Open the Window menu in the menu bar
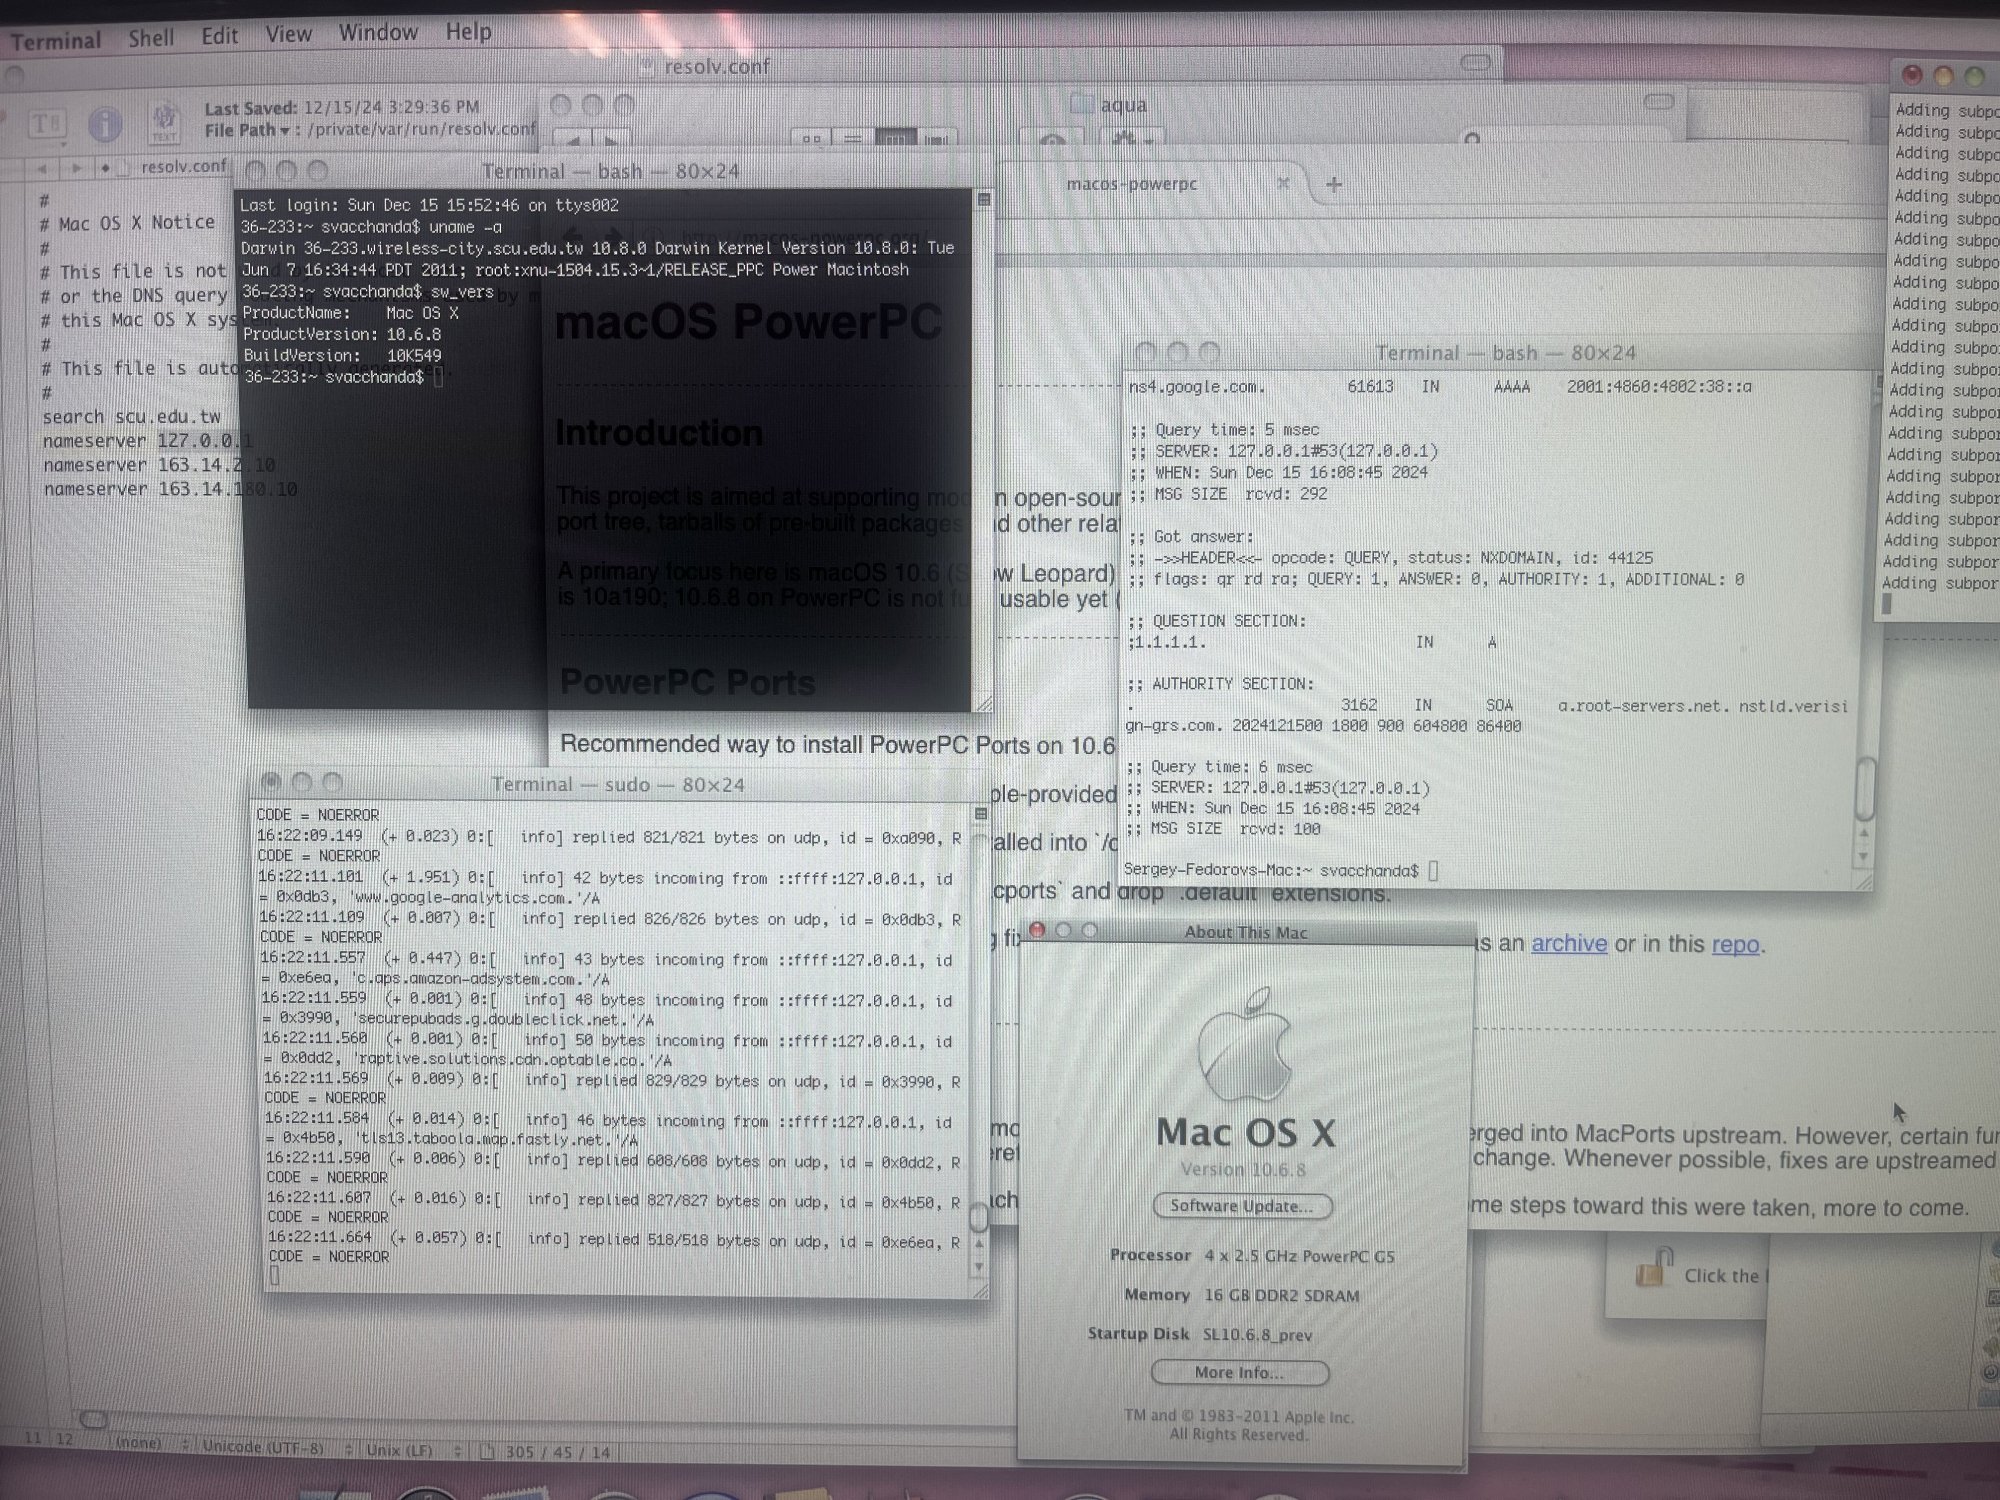 pos(377,33)
